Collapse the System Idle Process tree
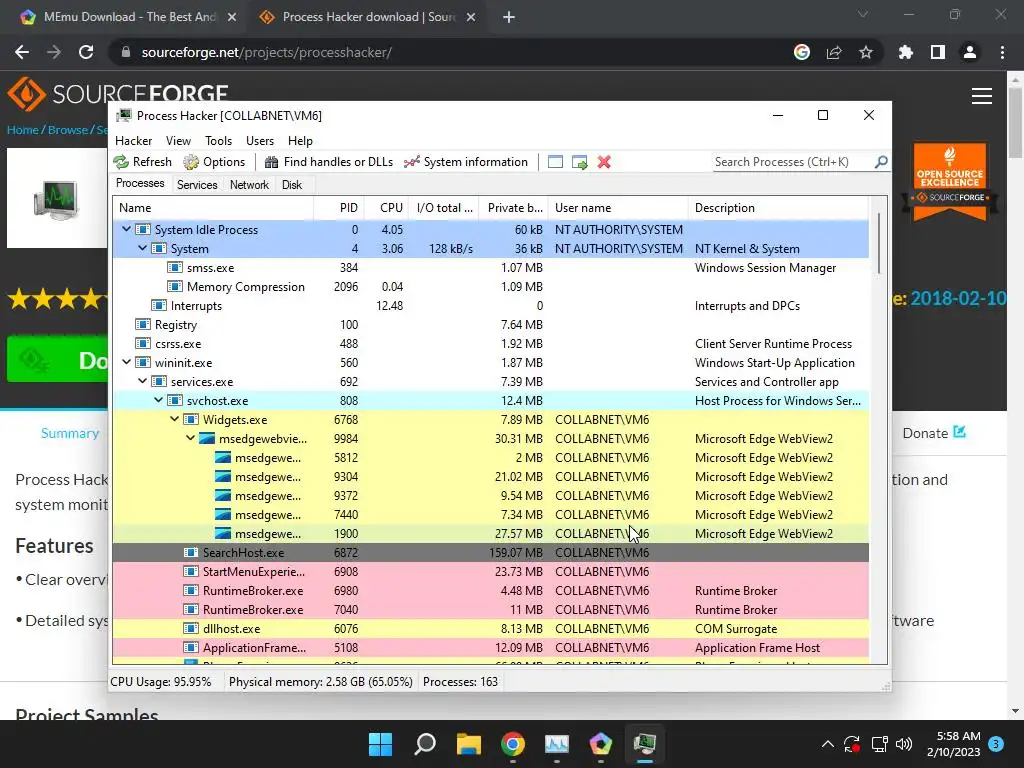 [x=126, y=229]
